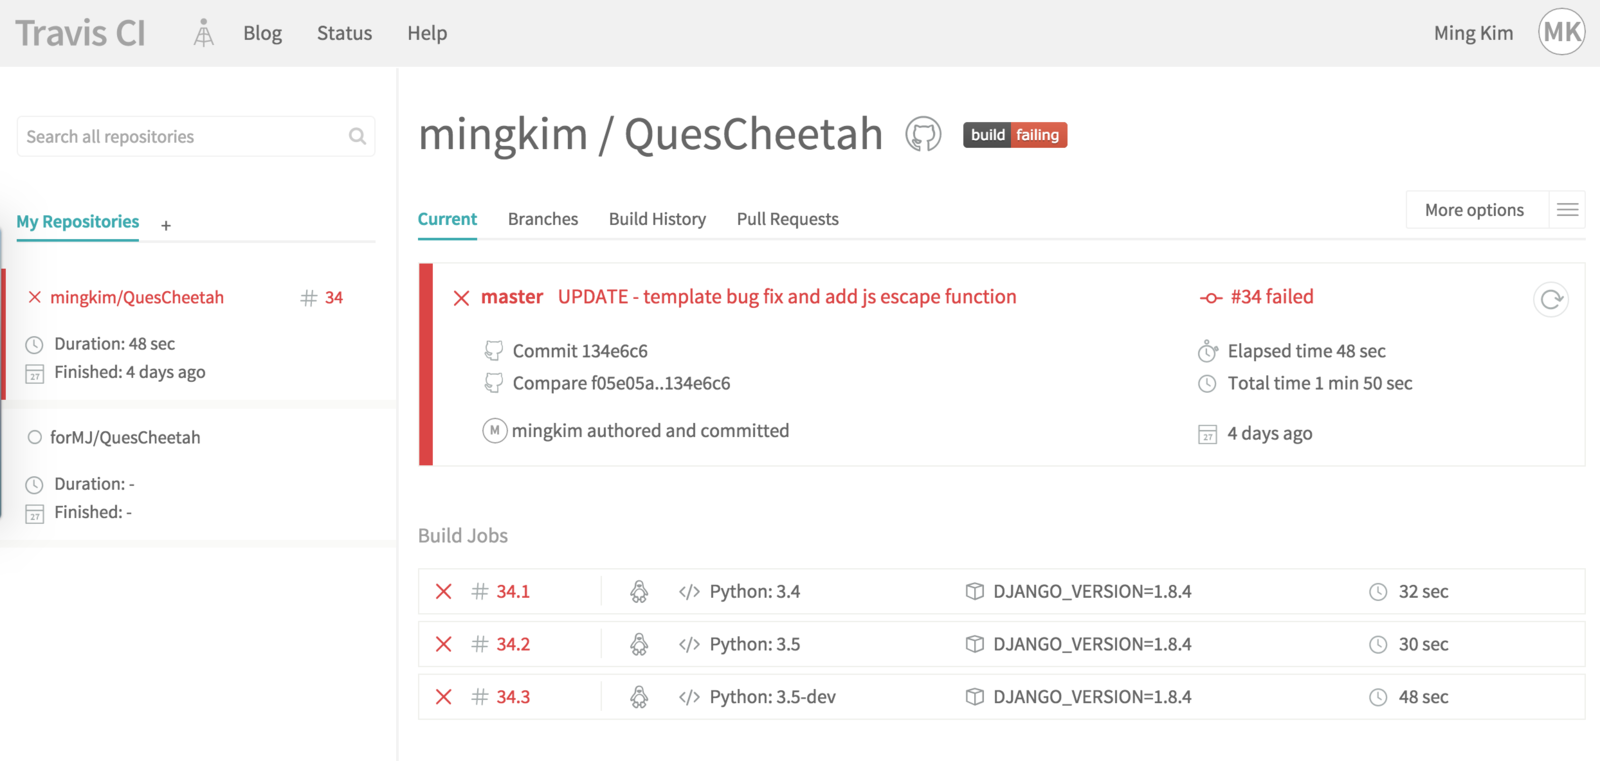
Task: Click the build failing badge
Action: [x=1015, y=135]
